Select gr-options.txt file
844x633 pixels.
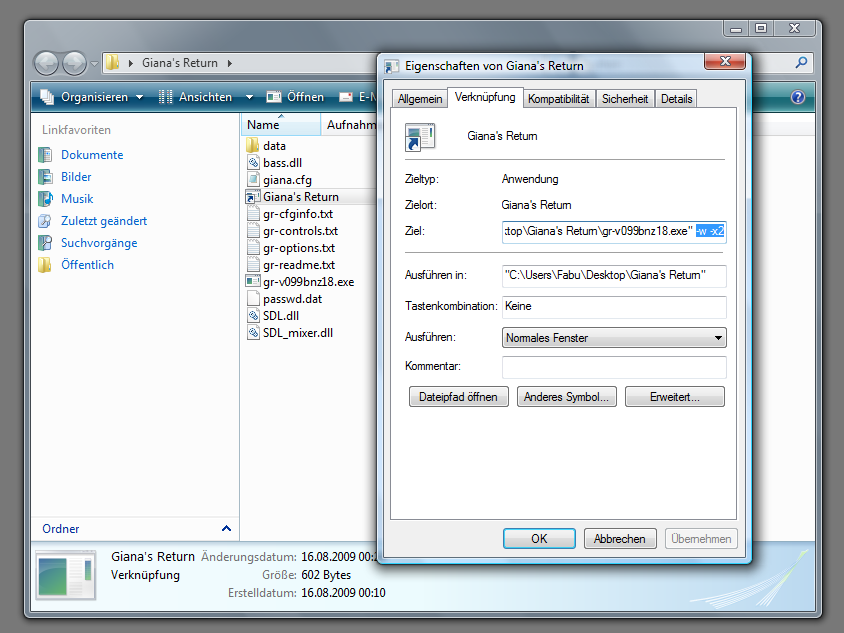299,248
